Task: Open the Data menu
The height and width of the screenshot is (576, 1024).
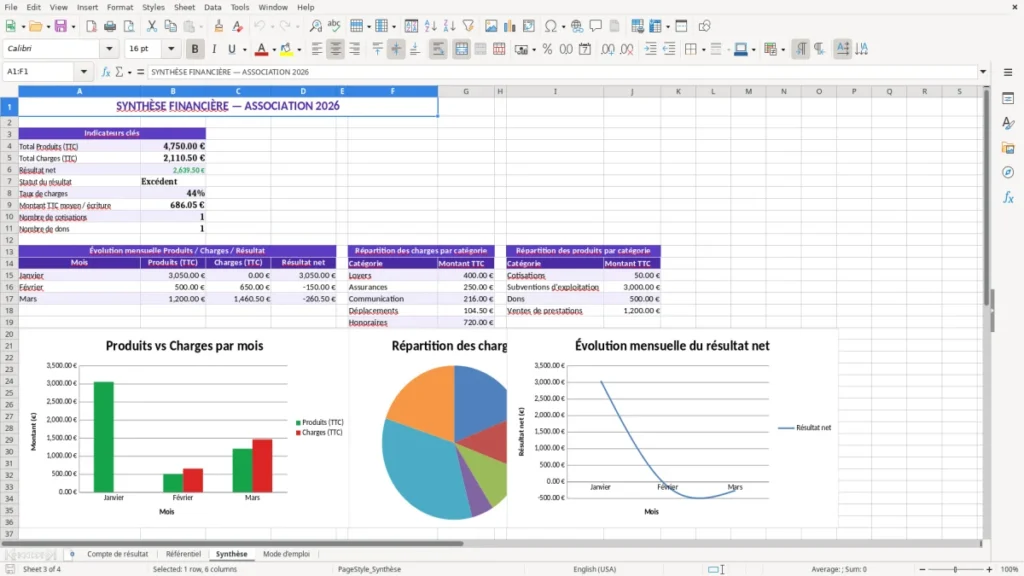Action: (213, 7)
